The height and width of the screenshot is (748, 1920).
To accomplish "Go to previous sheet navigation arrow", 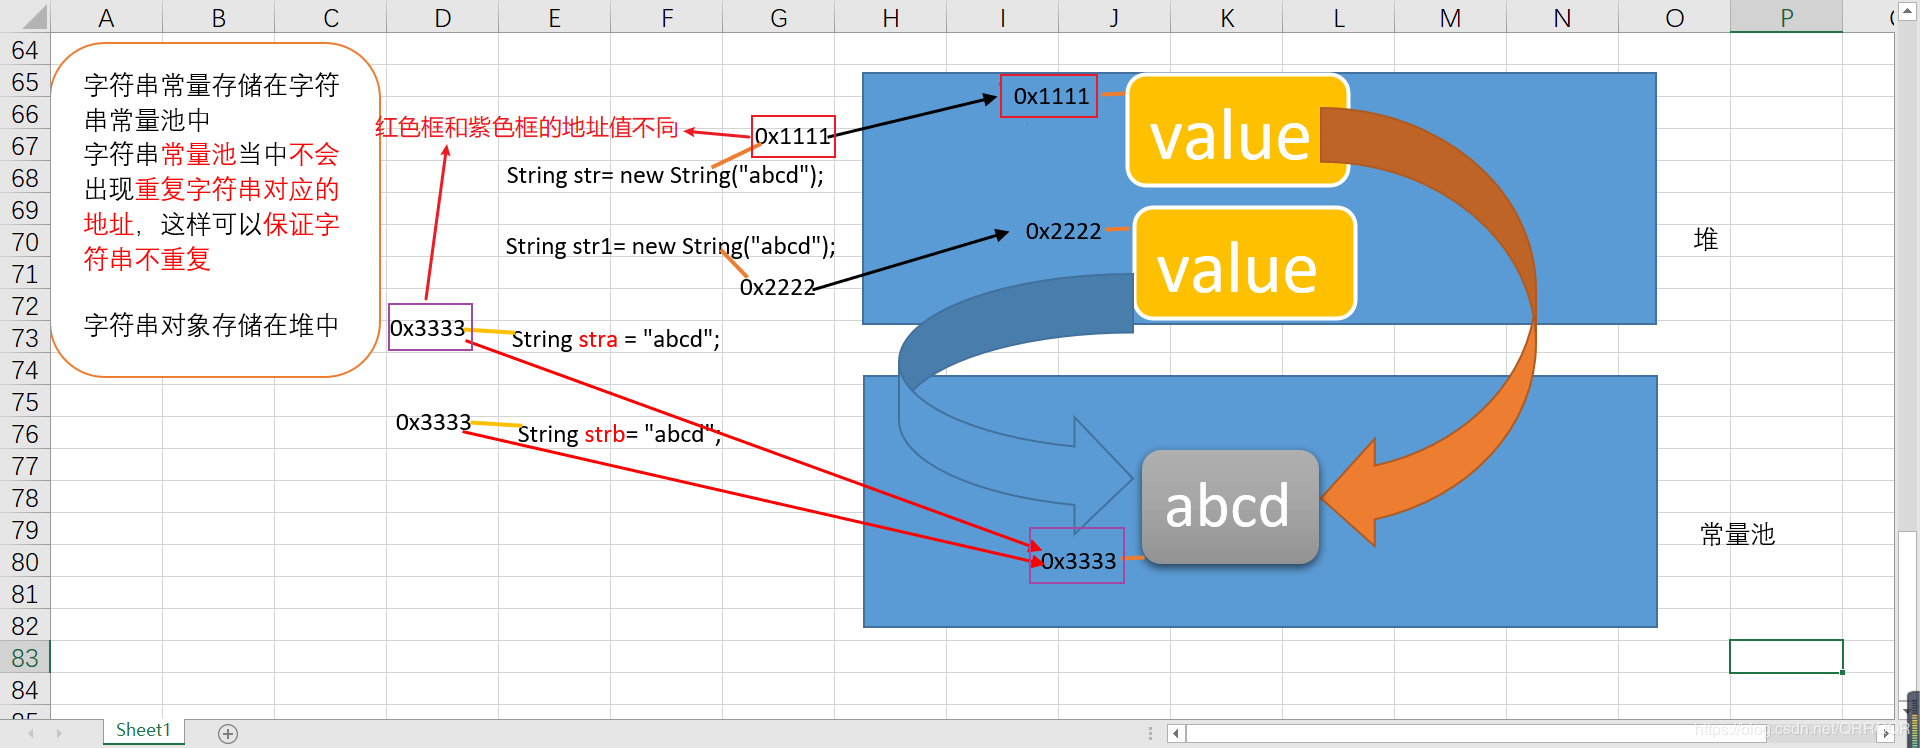I will pyautogui.click(x=31, y=734).
